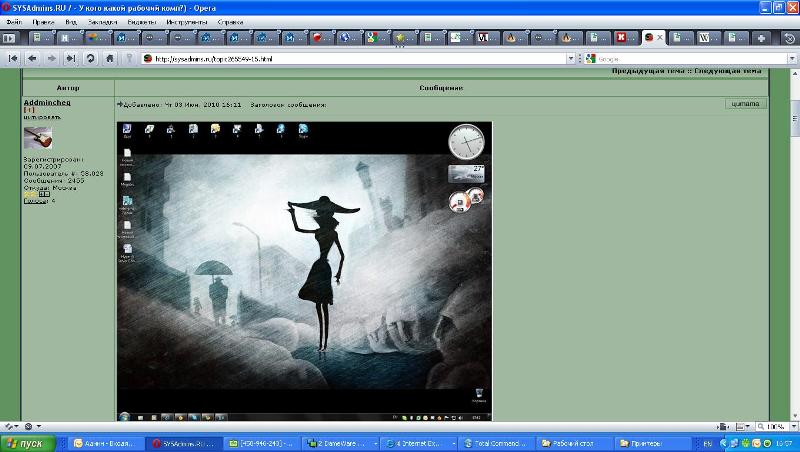Click the site icon in address bar
The width and height of the screenshot is (800, 452).
(147, 59)
